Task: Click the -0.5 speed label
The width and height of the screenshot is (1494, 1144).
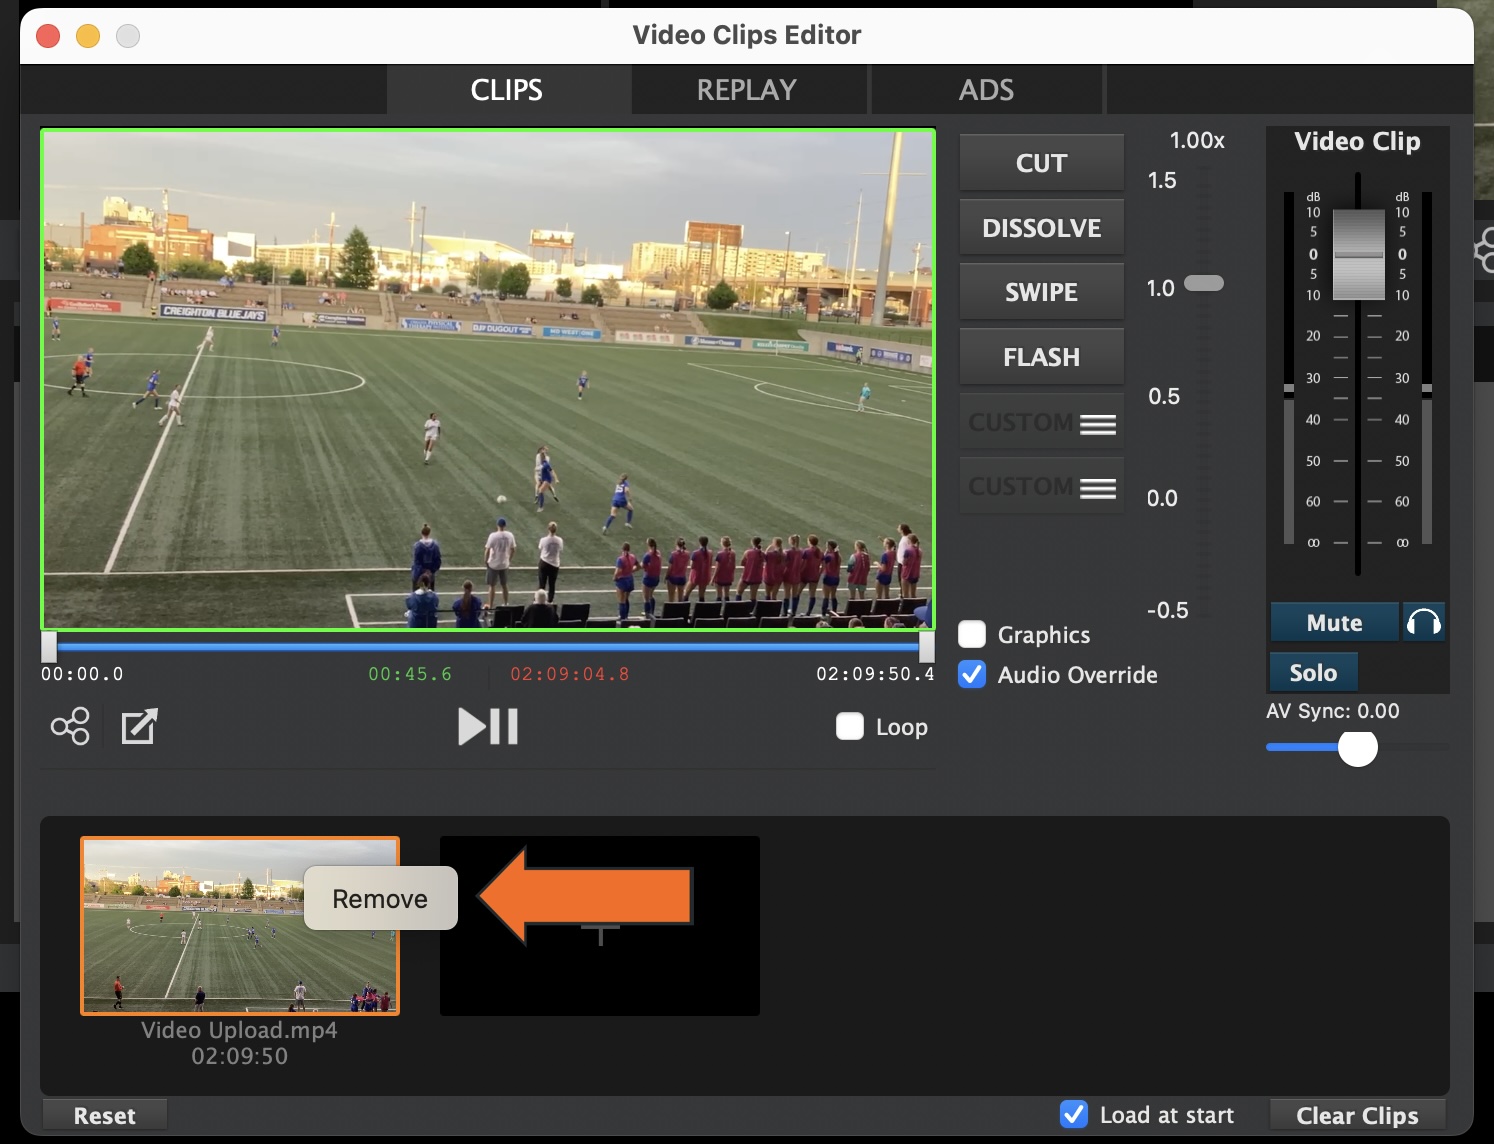Action: click(x=1167, y=610)
